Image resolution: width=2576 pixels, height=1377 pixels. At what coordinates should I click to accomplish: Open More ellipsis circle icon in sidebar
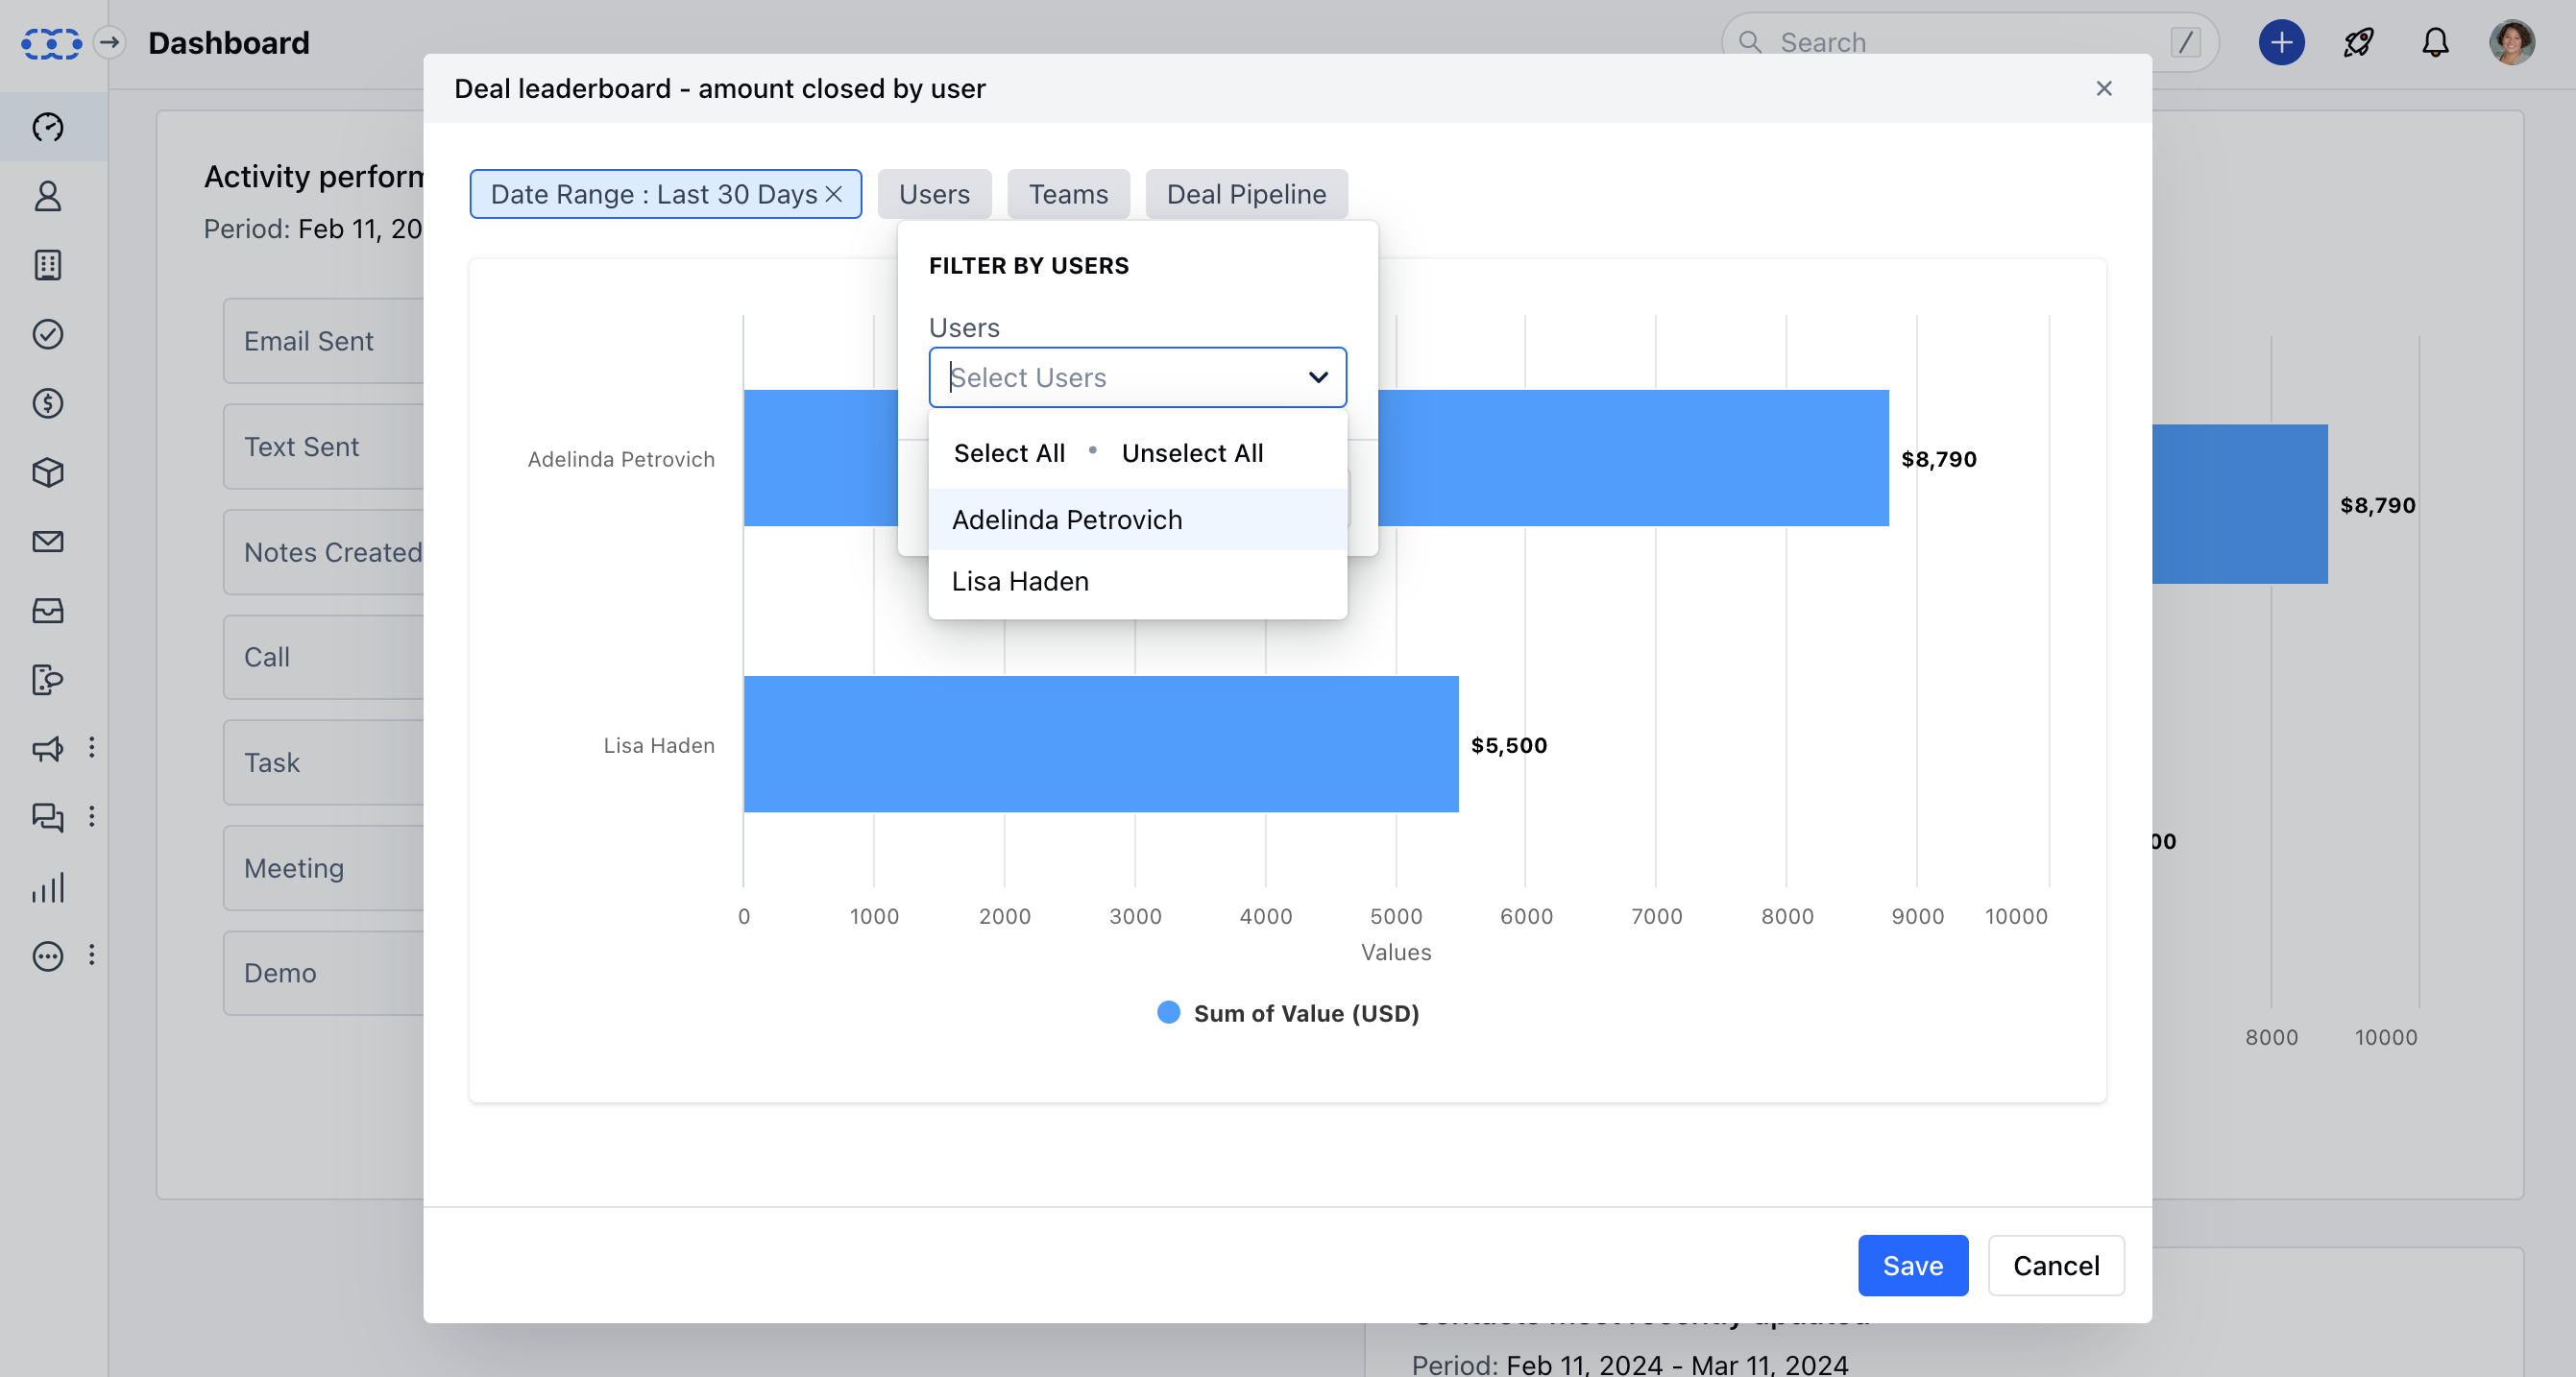tap(48, 956)
